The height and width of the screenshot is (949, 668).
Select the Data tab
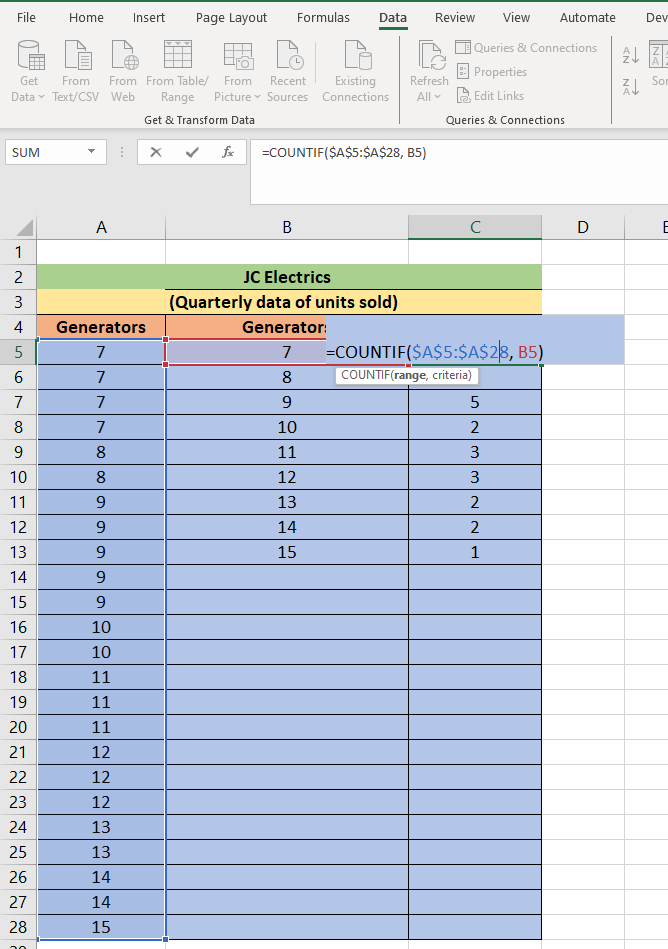[393, 18]
